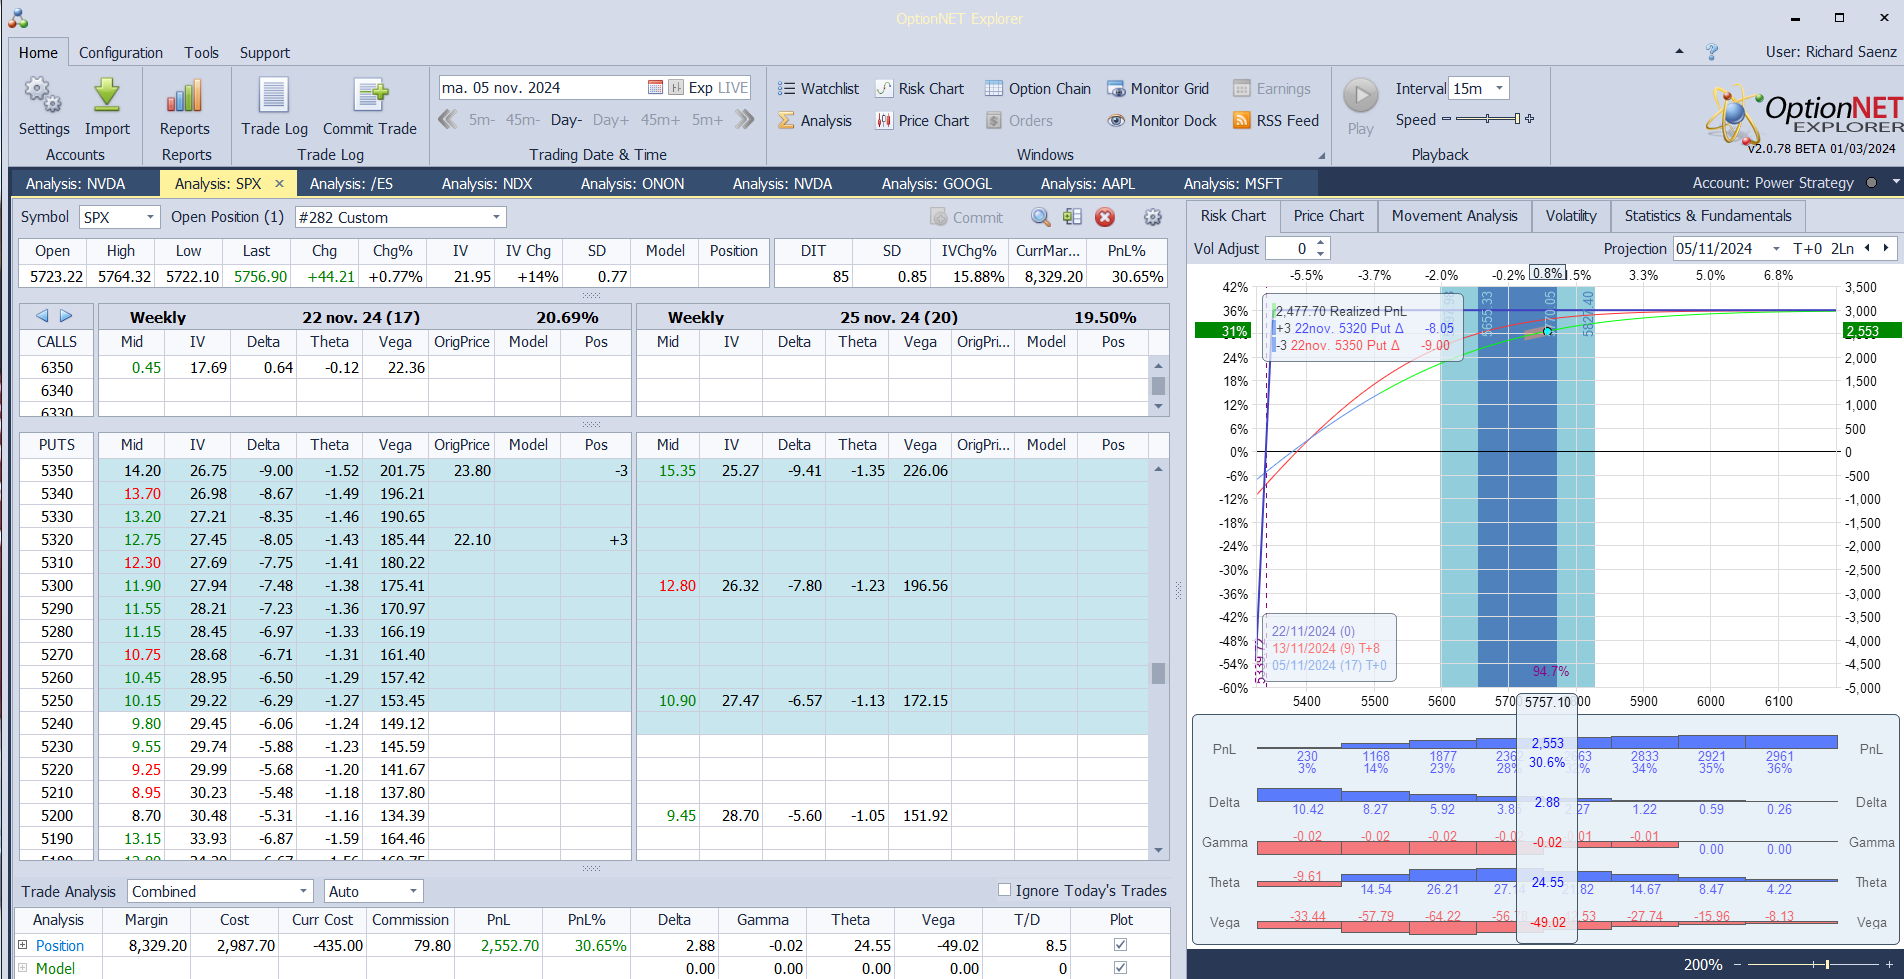Toggle the Exp LIVE chart toggle icon
Viewport: 1904px width, 979px height.
tap(676, 88)
